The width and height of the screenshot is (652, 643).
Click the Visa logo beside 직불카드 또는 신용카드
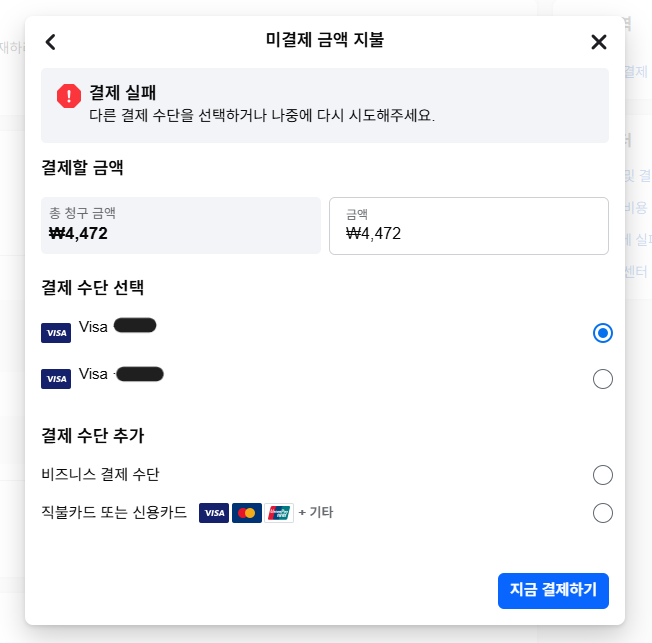click(214, 513)
